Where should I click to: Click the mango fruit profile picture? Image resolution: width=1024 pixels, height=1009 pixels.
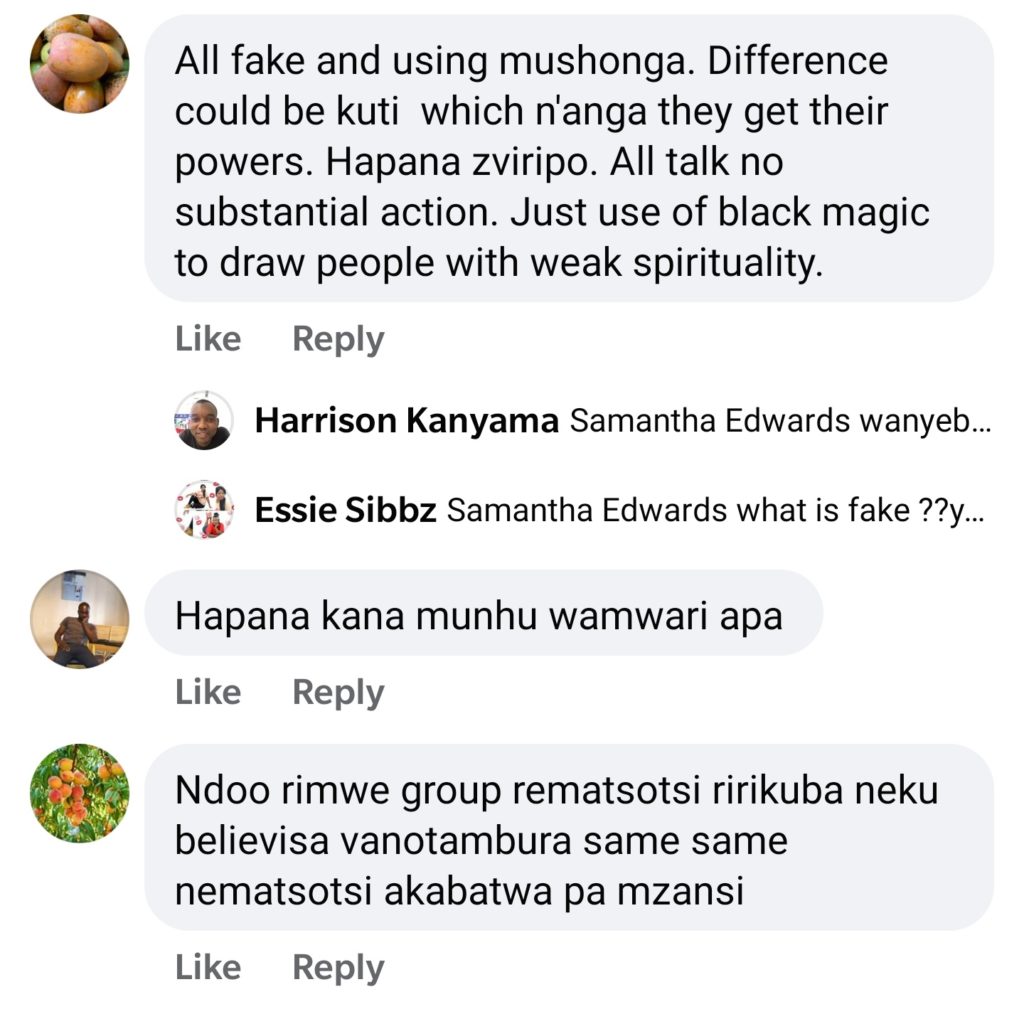79,64
